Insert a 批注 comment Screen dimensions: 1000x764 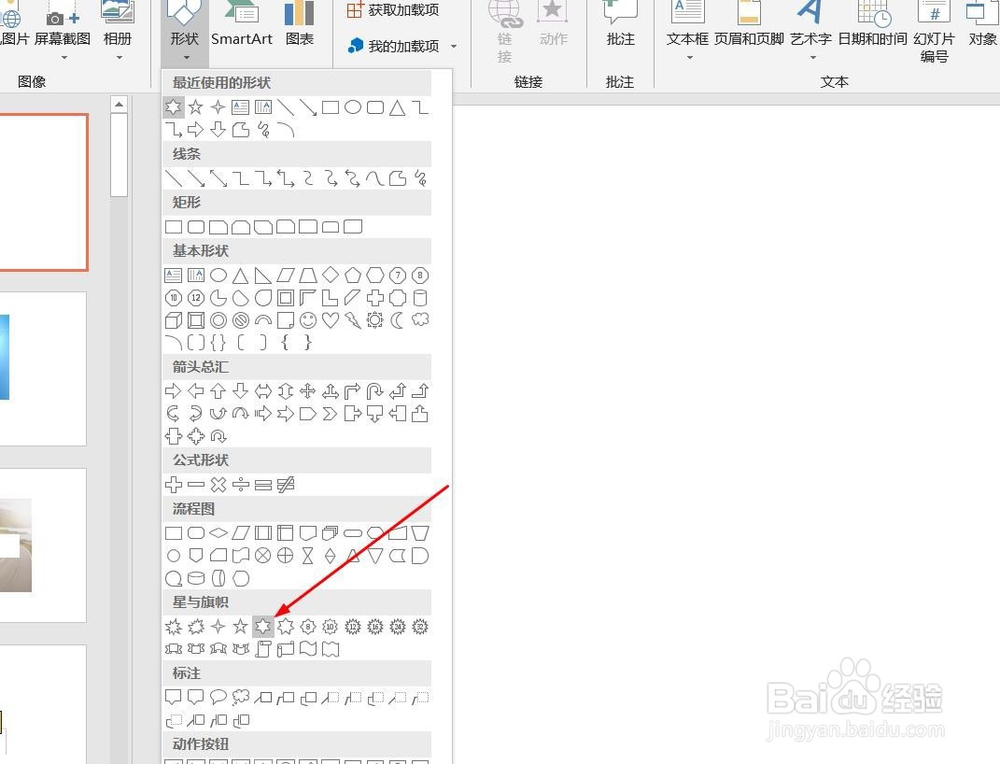coord(620,26)
